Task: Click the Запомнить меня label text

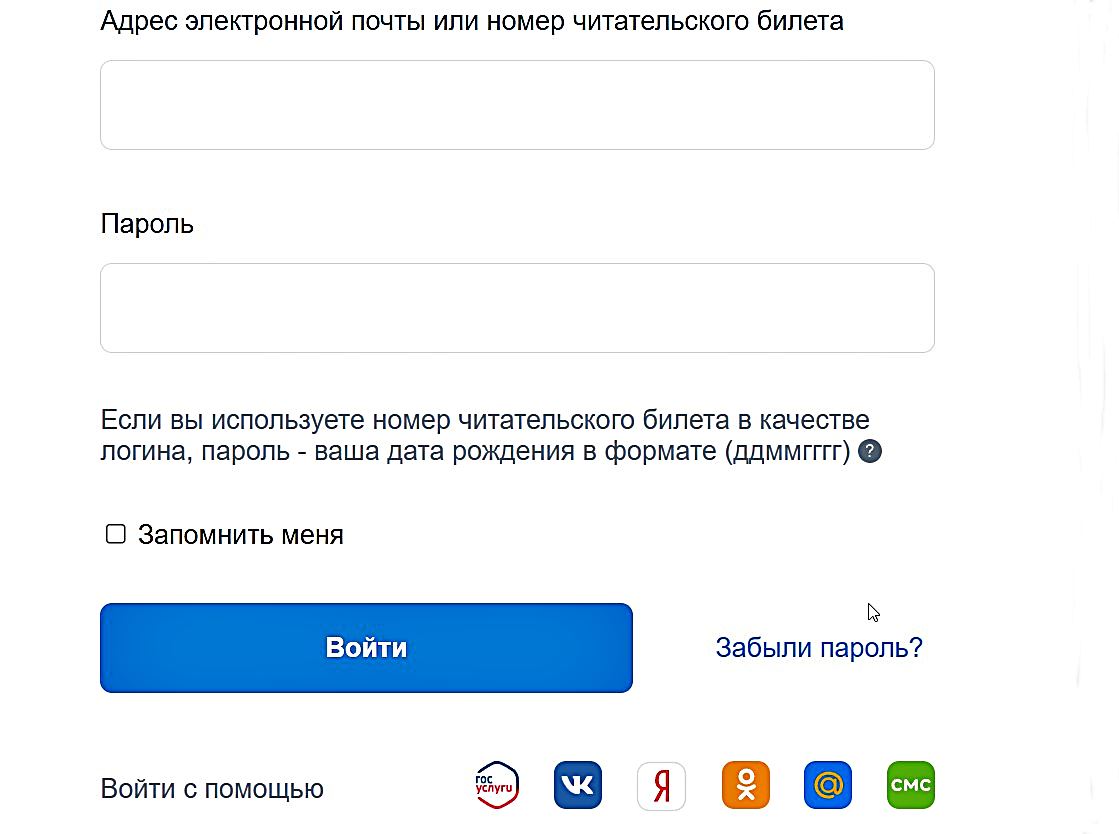Action: pos(240,535)
